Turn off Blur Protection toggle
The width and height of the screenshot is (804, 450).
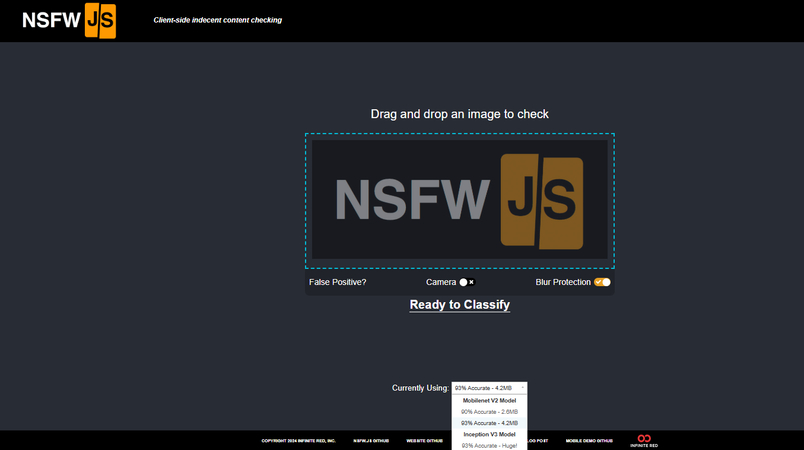click(602, 282)
